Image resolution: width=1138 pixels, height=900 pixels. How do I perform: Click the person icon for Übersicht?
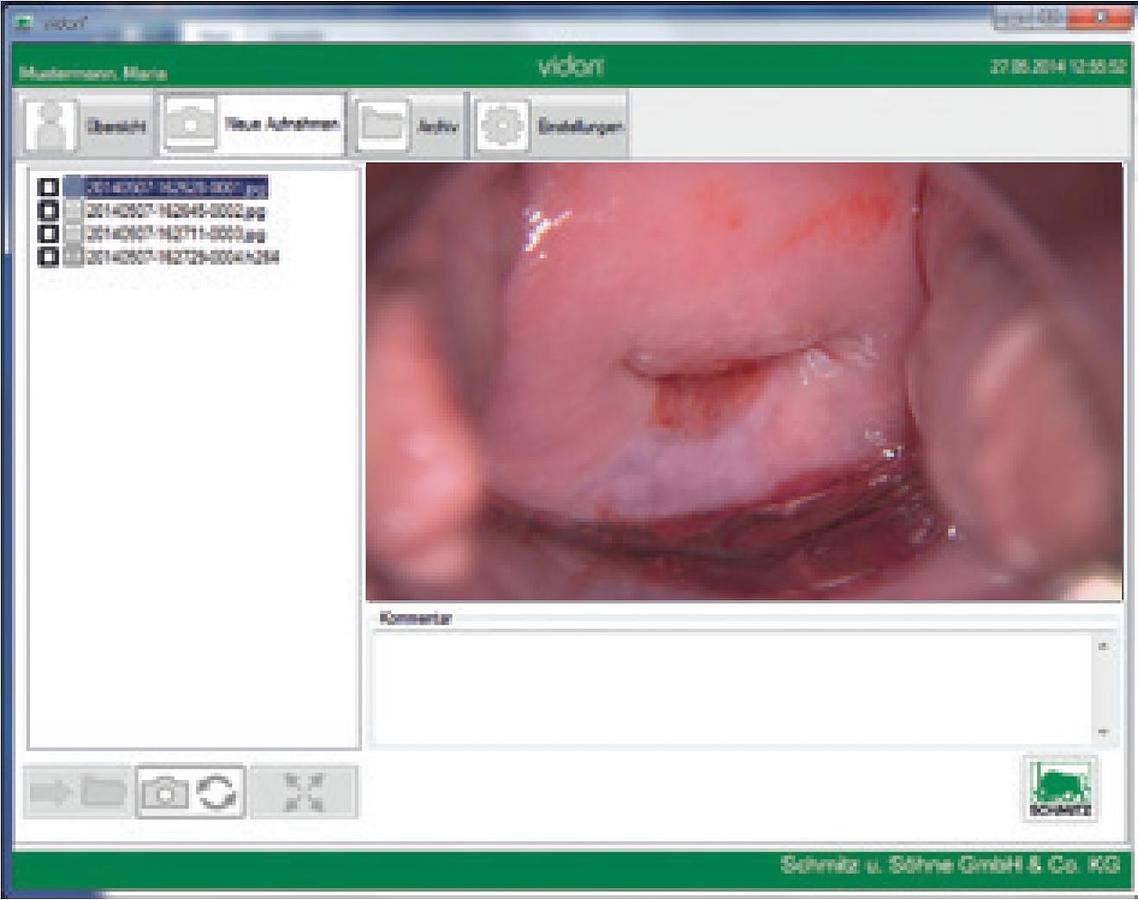(x=49, y=126)
